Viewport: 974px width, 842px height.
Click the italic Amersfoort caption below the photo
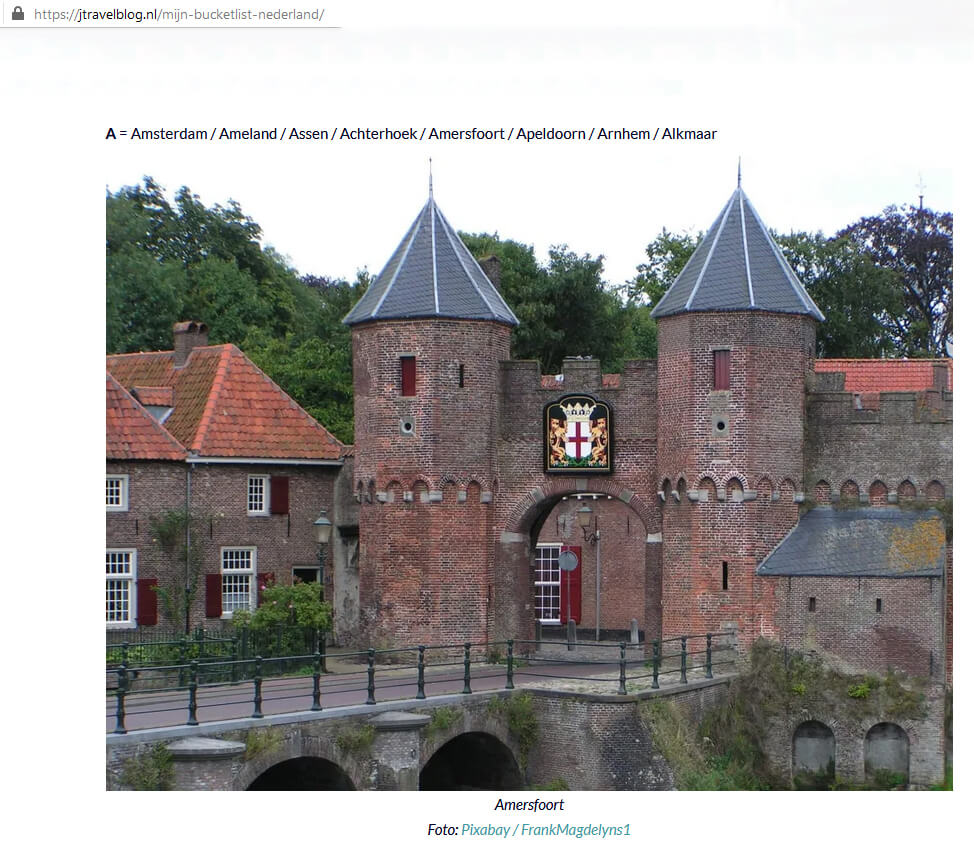(529, 804)
